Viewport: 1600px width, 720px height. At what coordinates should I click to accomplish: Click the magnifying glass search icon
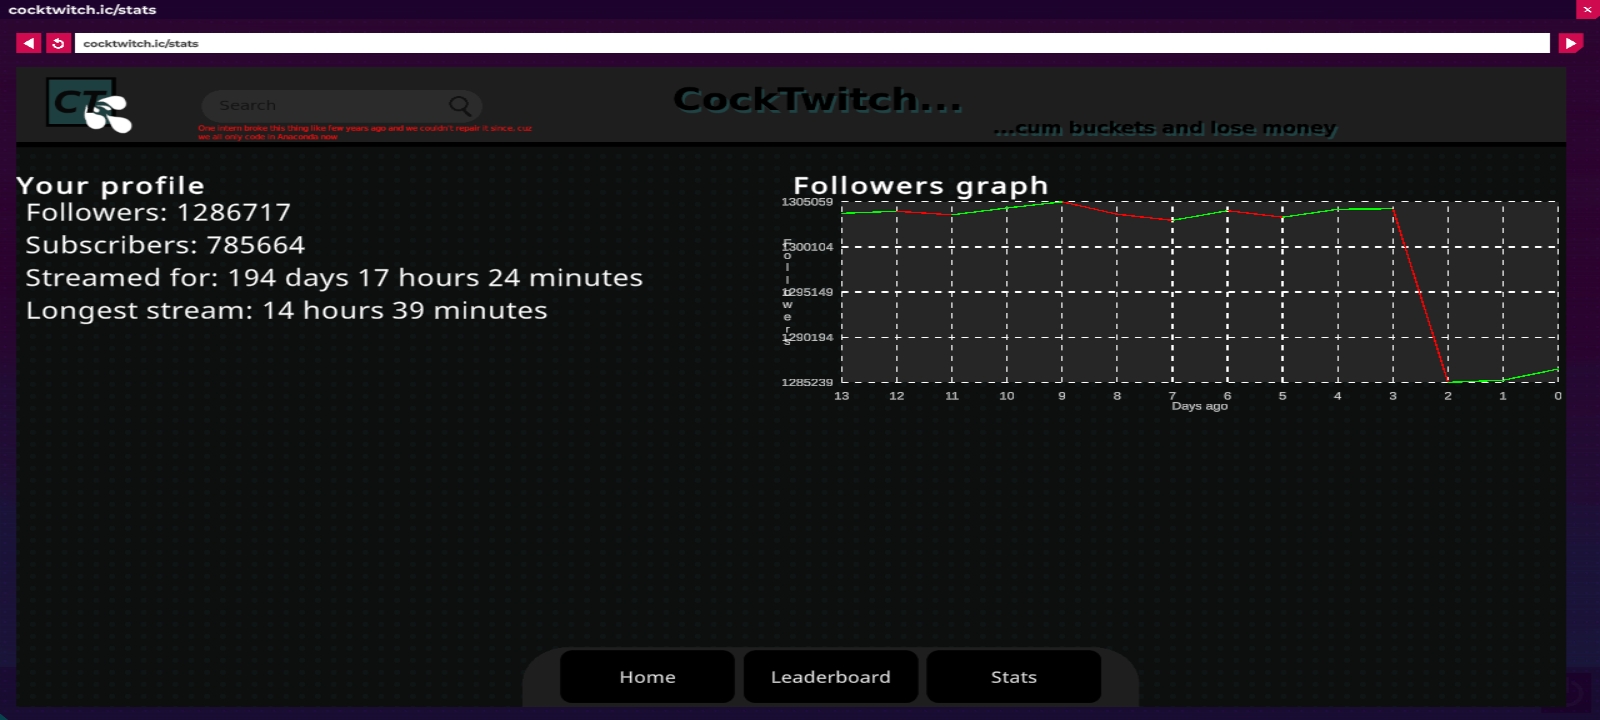460,105
